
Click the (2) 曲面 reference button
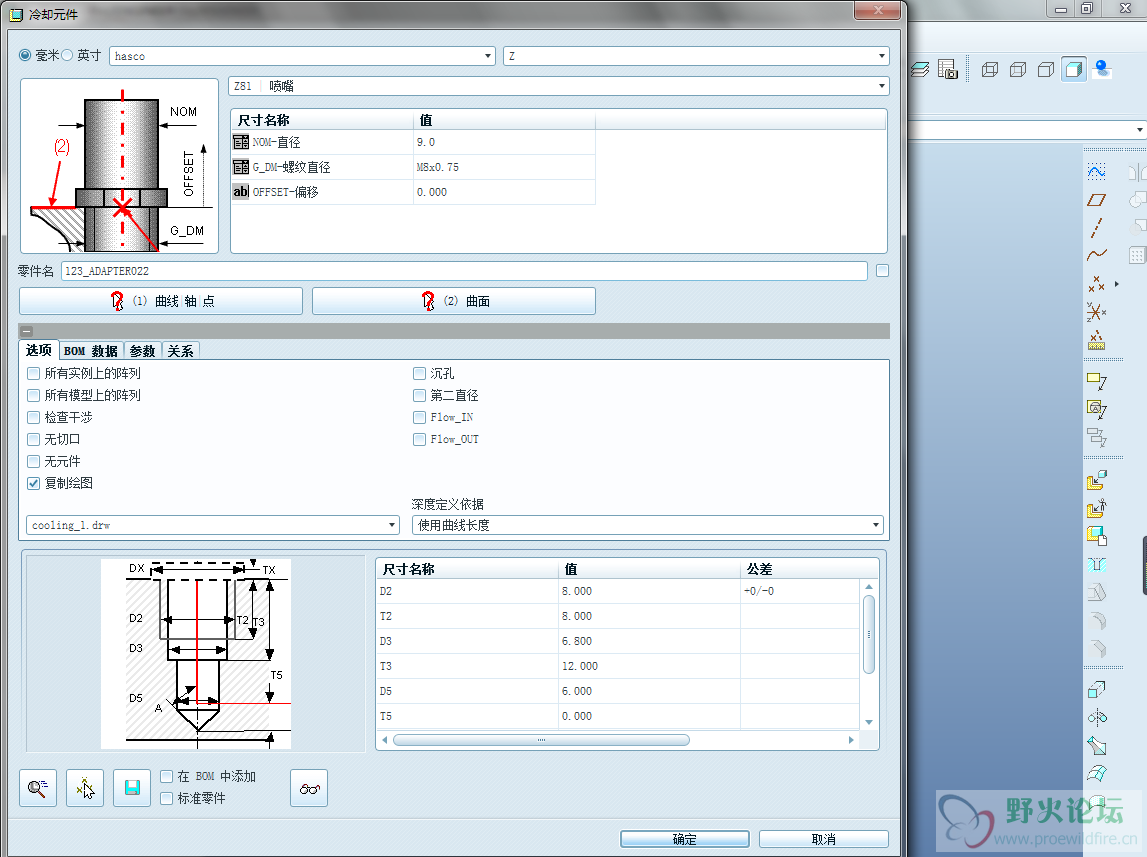pos(454,301)
